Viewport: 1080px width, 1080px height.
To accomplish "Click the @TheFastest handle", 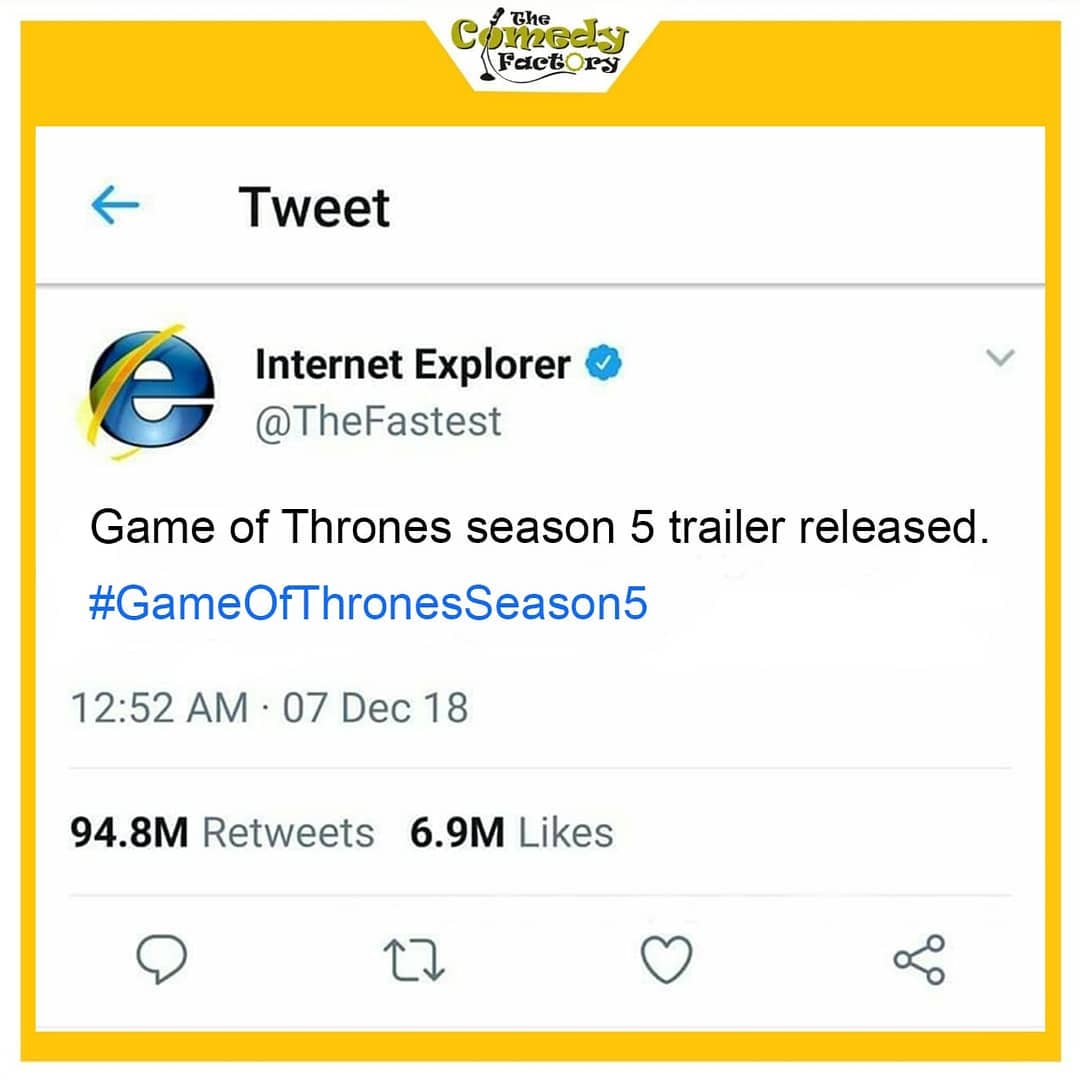I will tap(380, 421).
